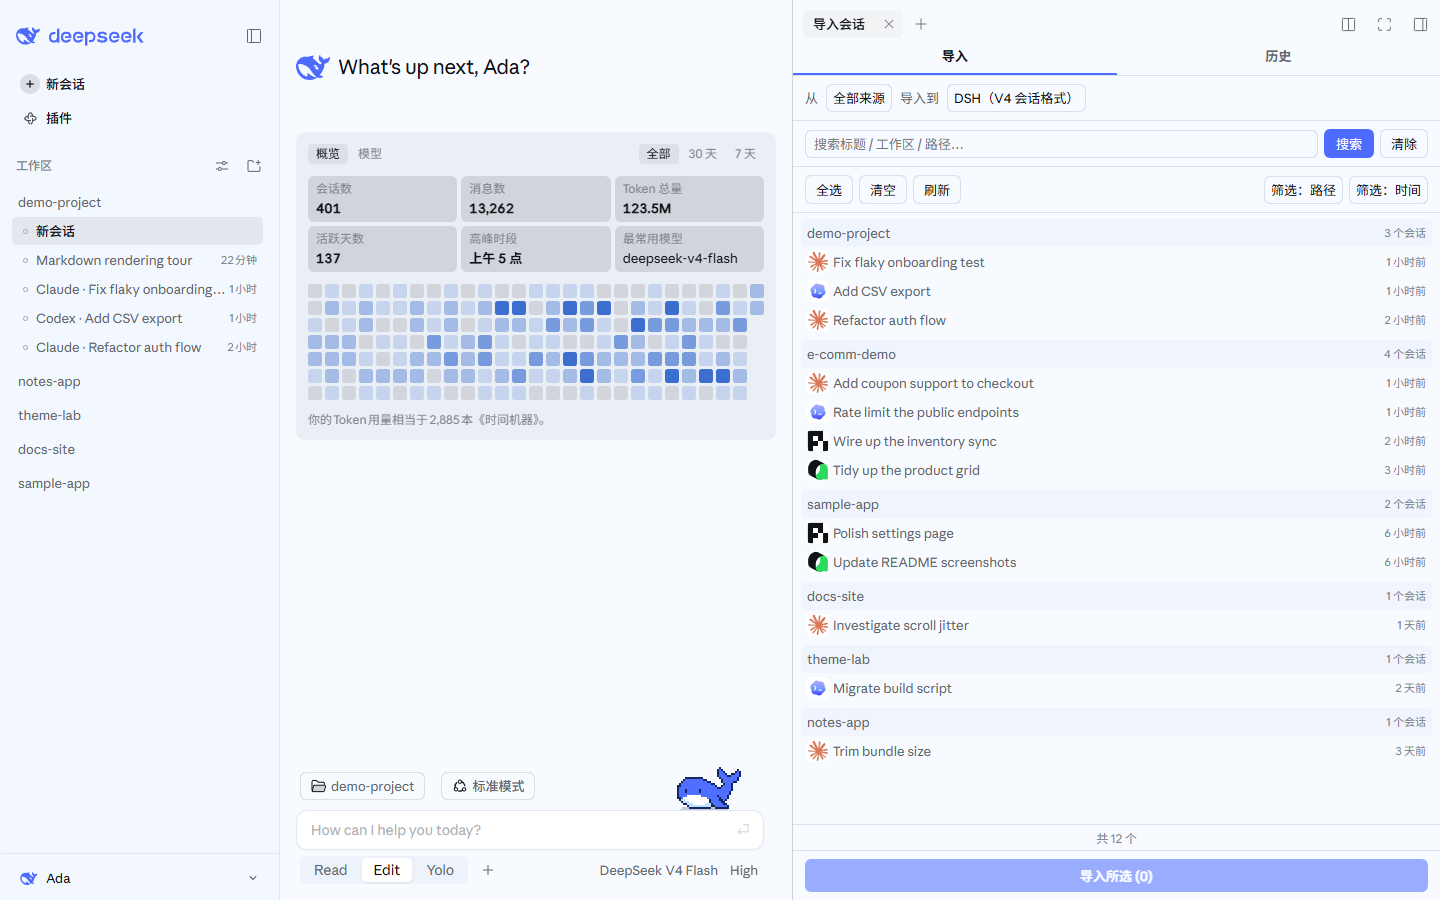Toggle path filter 筛选：路径
Image resolution: width=1440 pixels, height=900 pixels.
(1303, 190)
